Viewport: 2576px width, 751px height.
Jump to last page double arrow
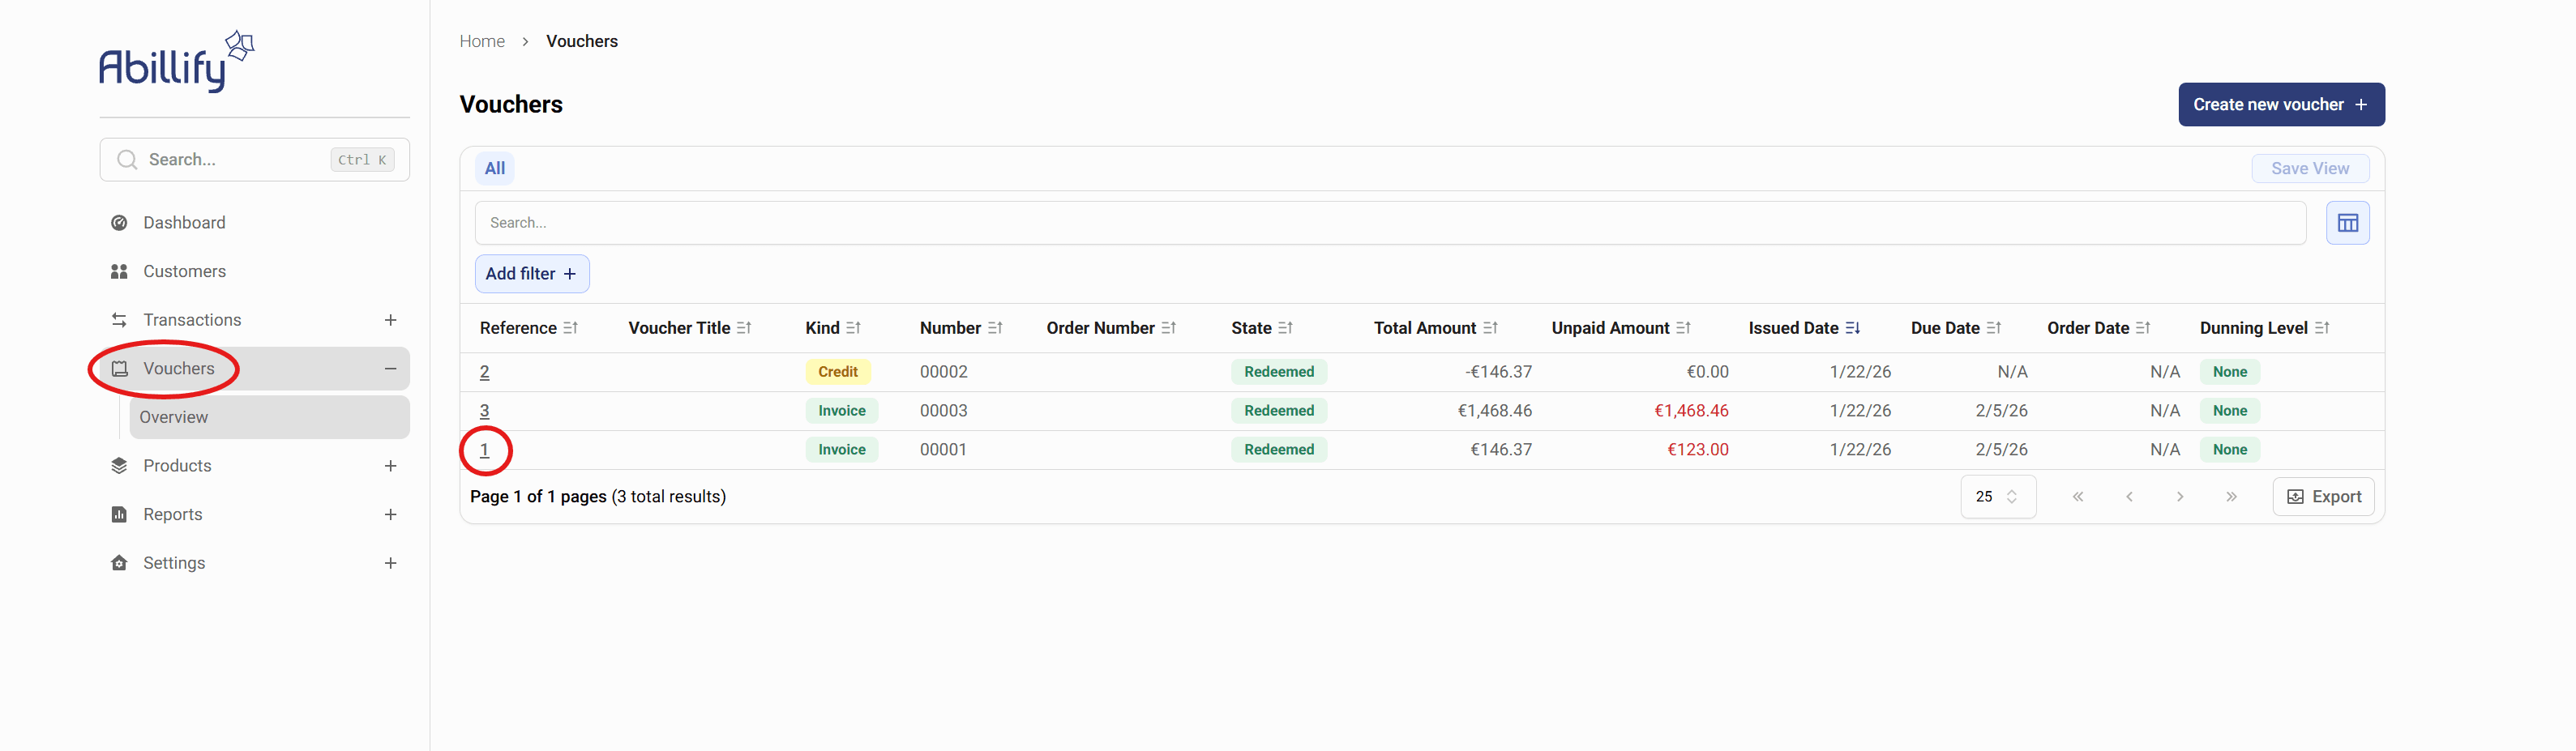point(2230,497)
